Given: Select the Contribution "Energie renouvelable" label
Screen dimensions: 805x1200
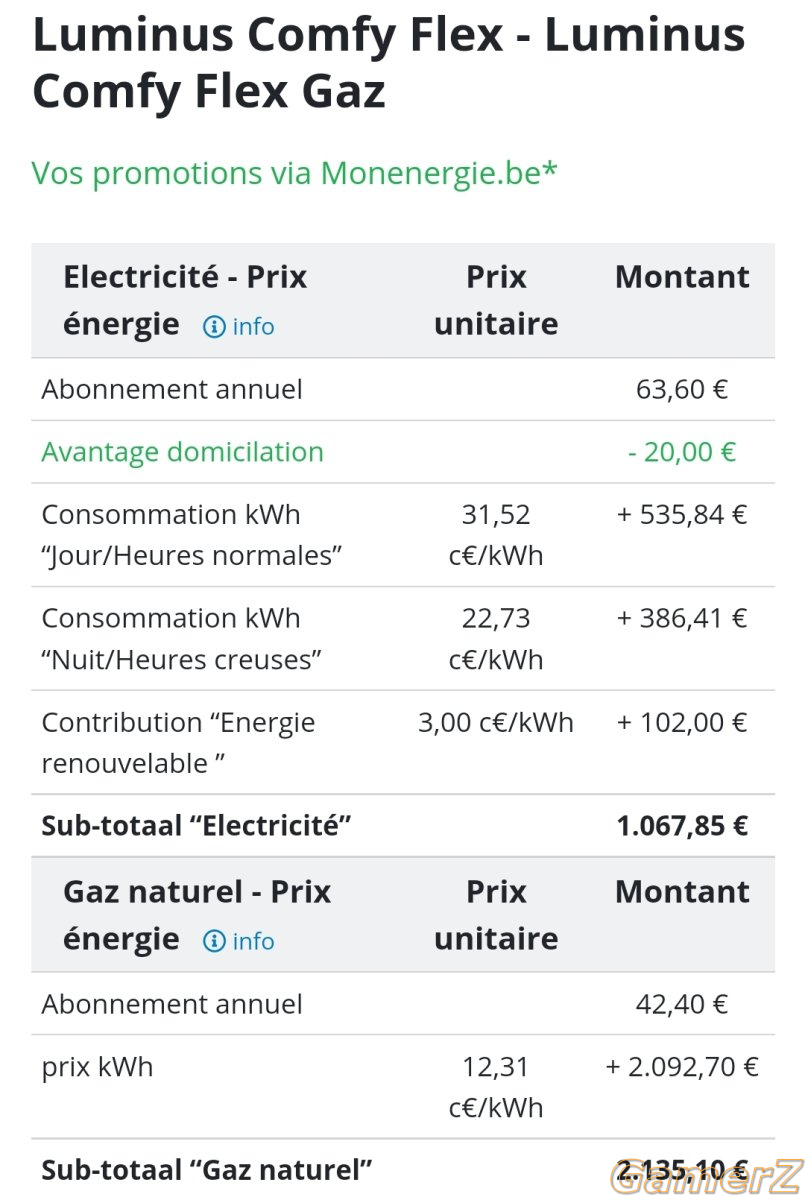Looking at the screenshot, I should 178,743.
